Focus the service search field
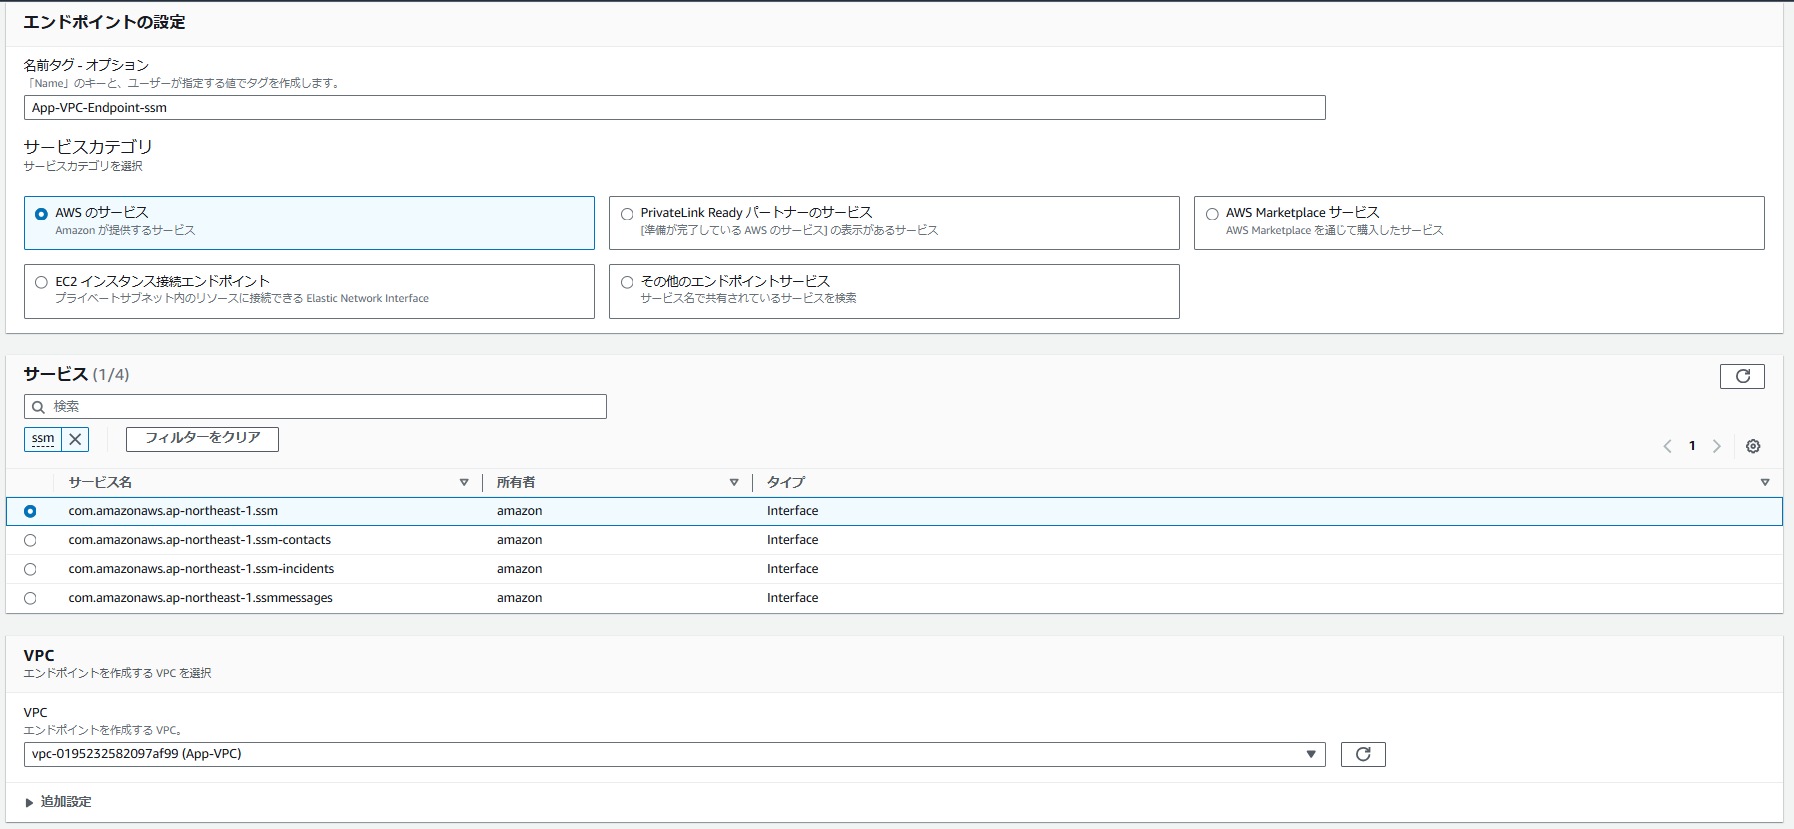The height and width of the screenshot is (829, 1794). (x=315, y=407)
